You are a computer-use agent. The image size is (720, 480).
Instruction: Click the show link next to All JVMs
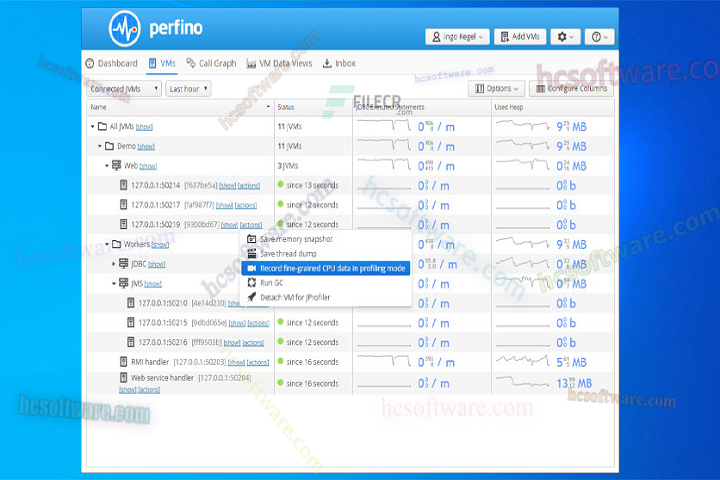144,127
